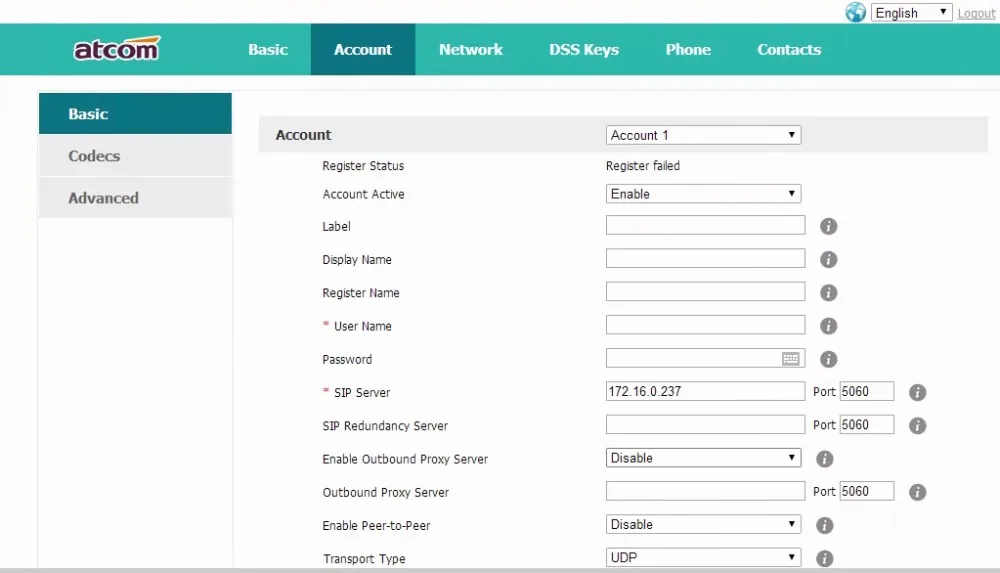Switch to the Network tab
Screen dimensions: 1000x573
[471, 49]
